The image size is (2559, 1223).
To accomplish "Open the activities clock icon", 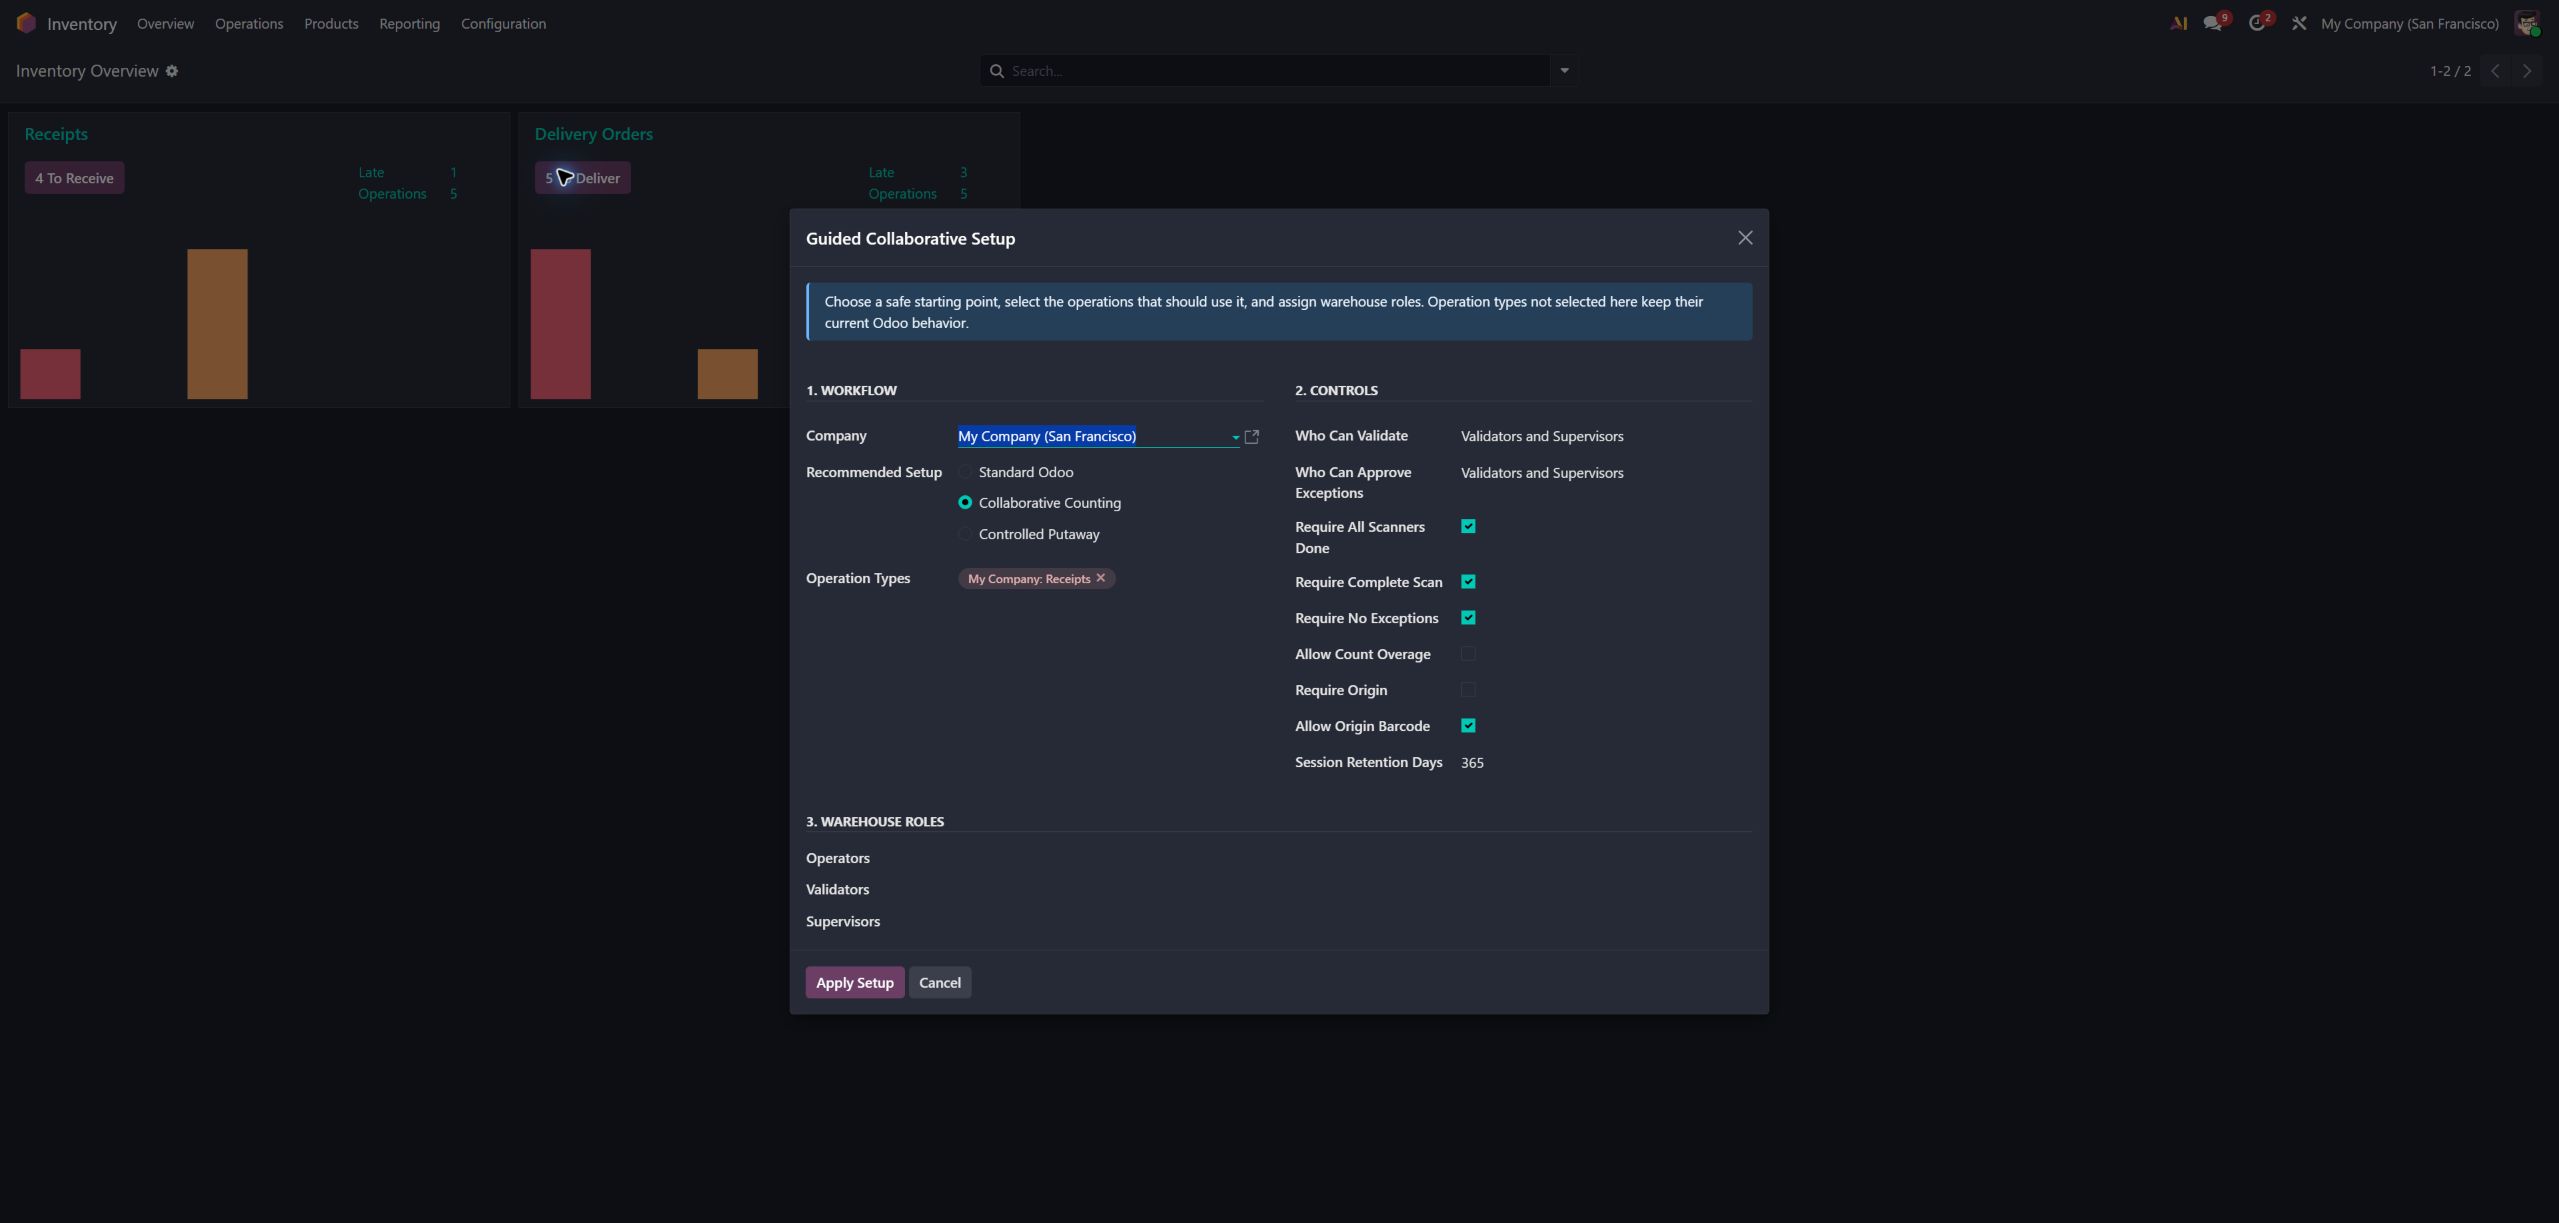I will (2256, 23).
